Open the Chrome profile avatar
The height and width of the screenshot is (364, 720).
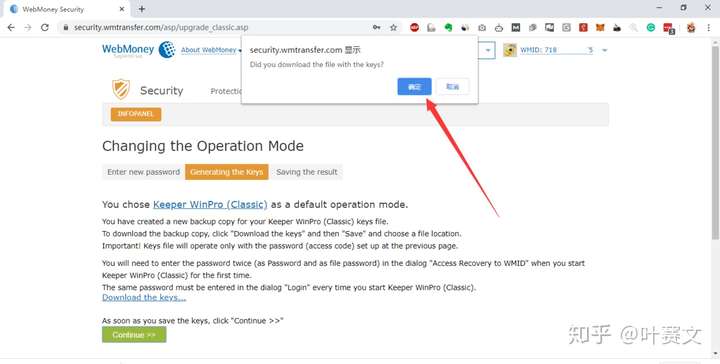(691, 28)
